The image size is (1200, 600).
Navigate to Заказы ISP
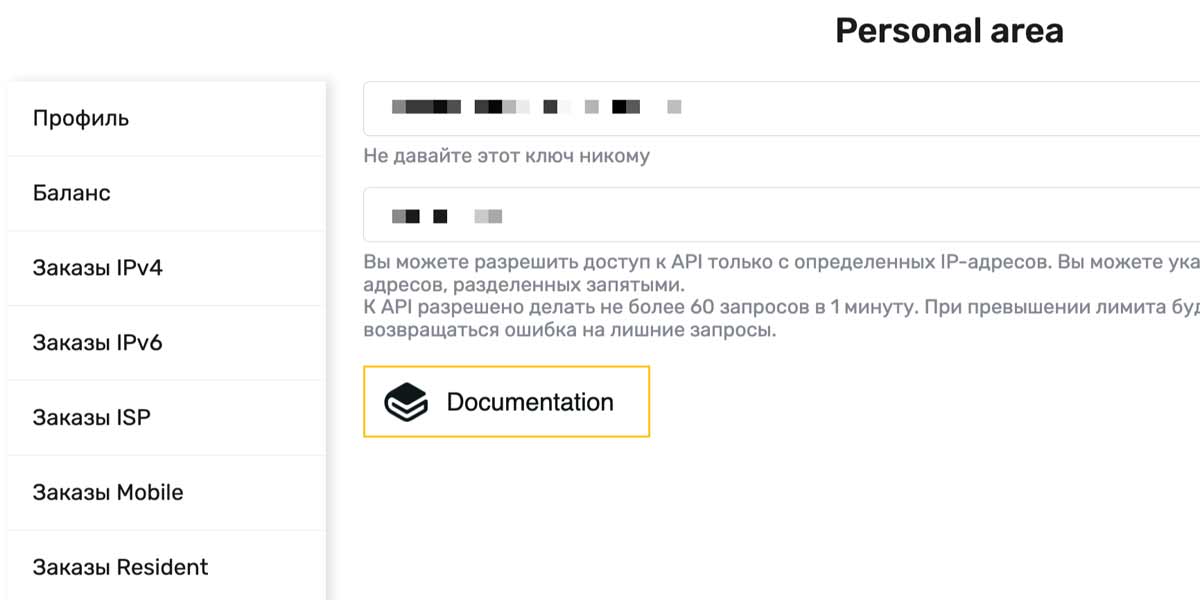coord(91,417)
